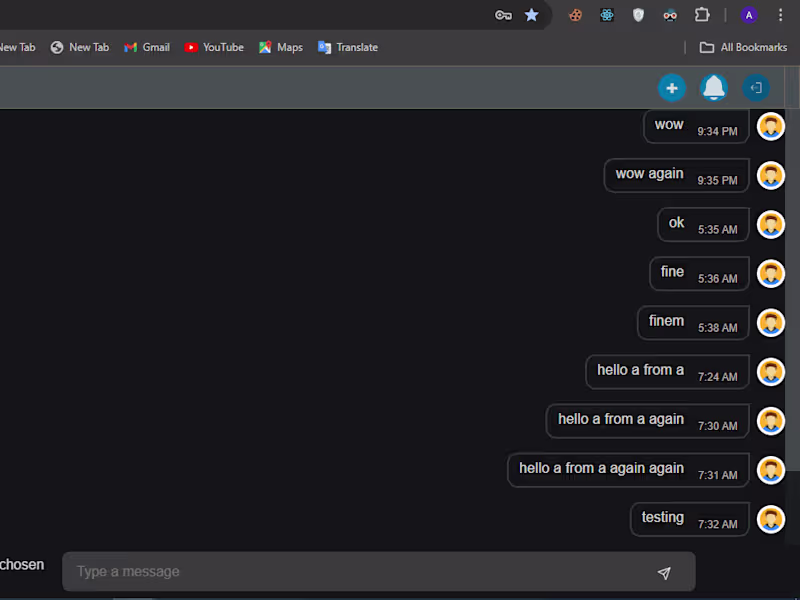This screenshot has width=800, height=600.
Task: Click the avatar beside the 'wow' message
Action: (770, 127)
